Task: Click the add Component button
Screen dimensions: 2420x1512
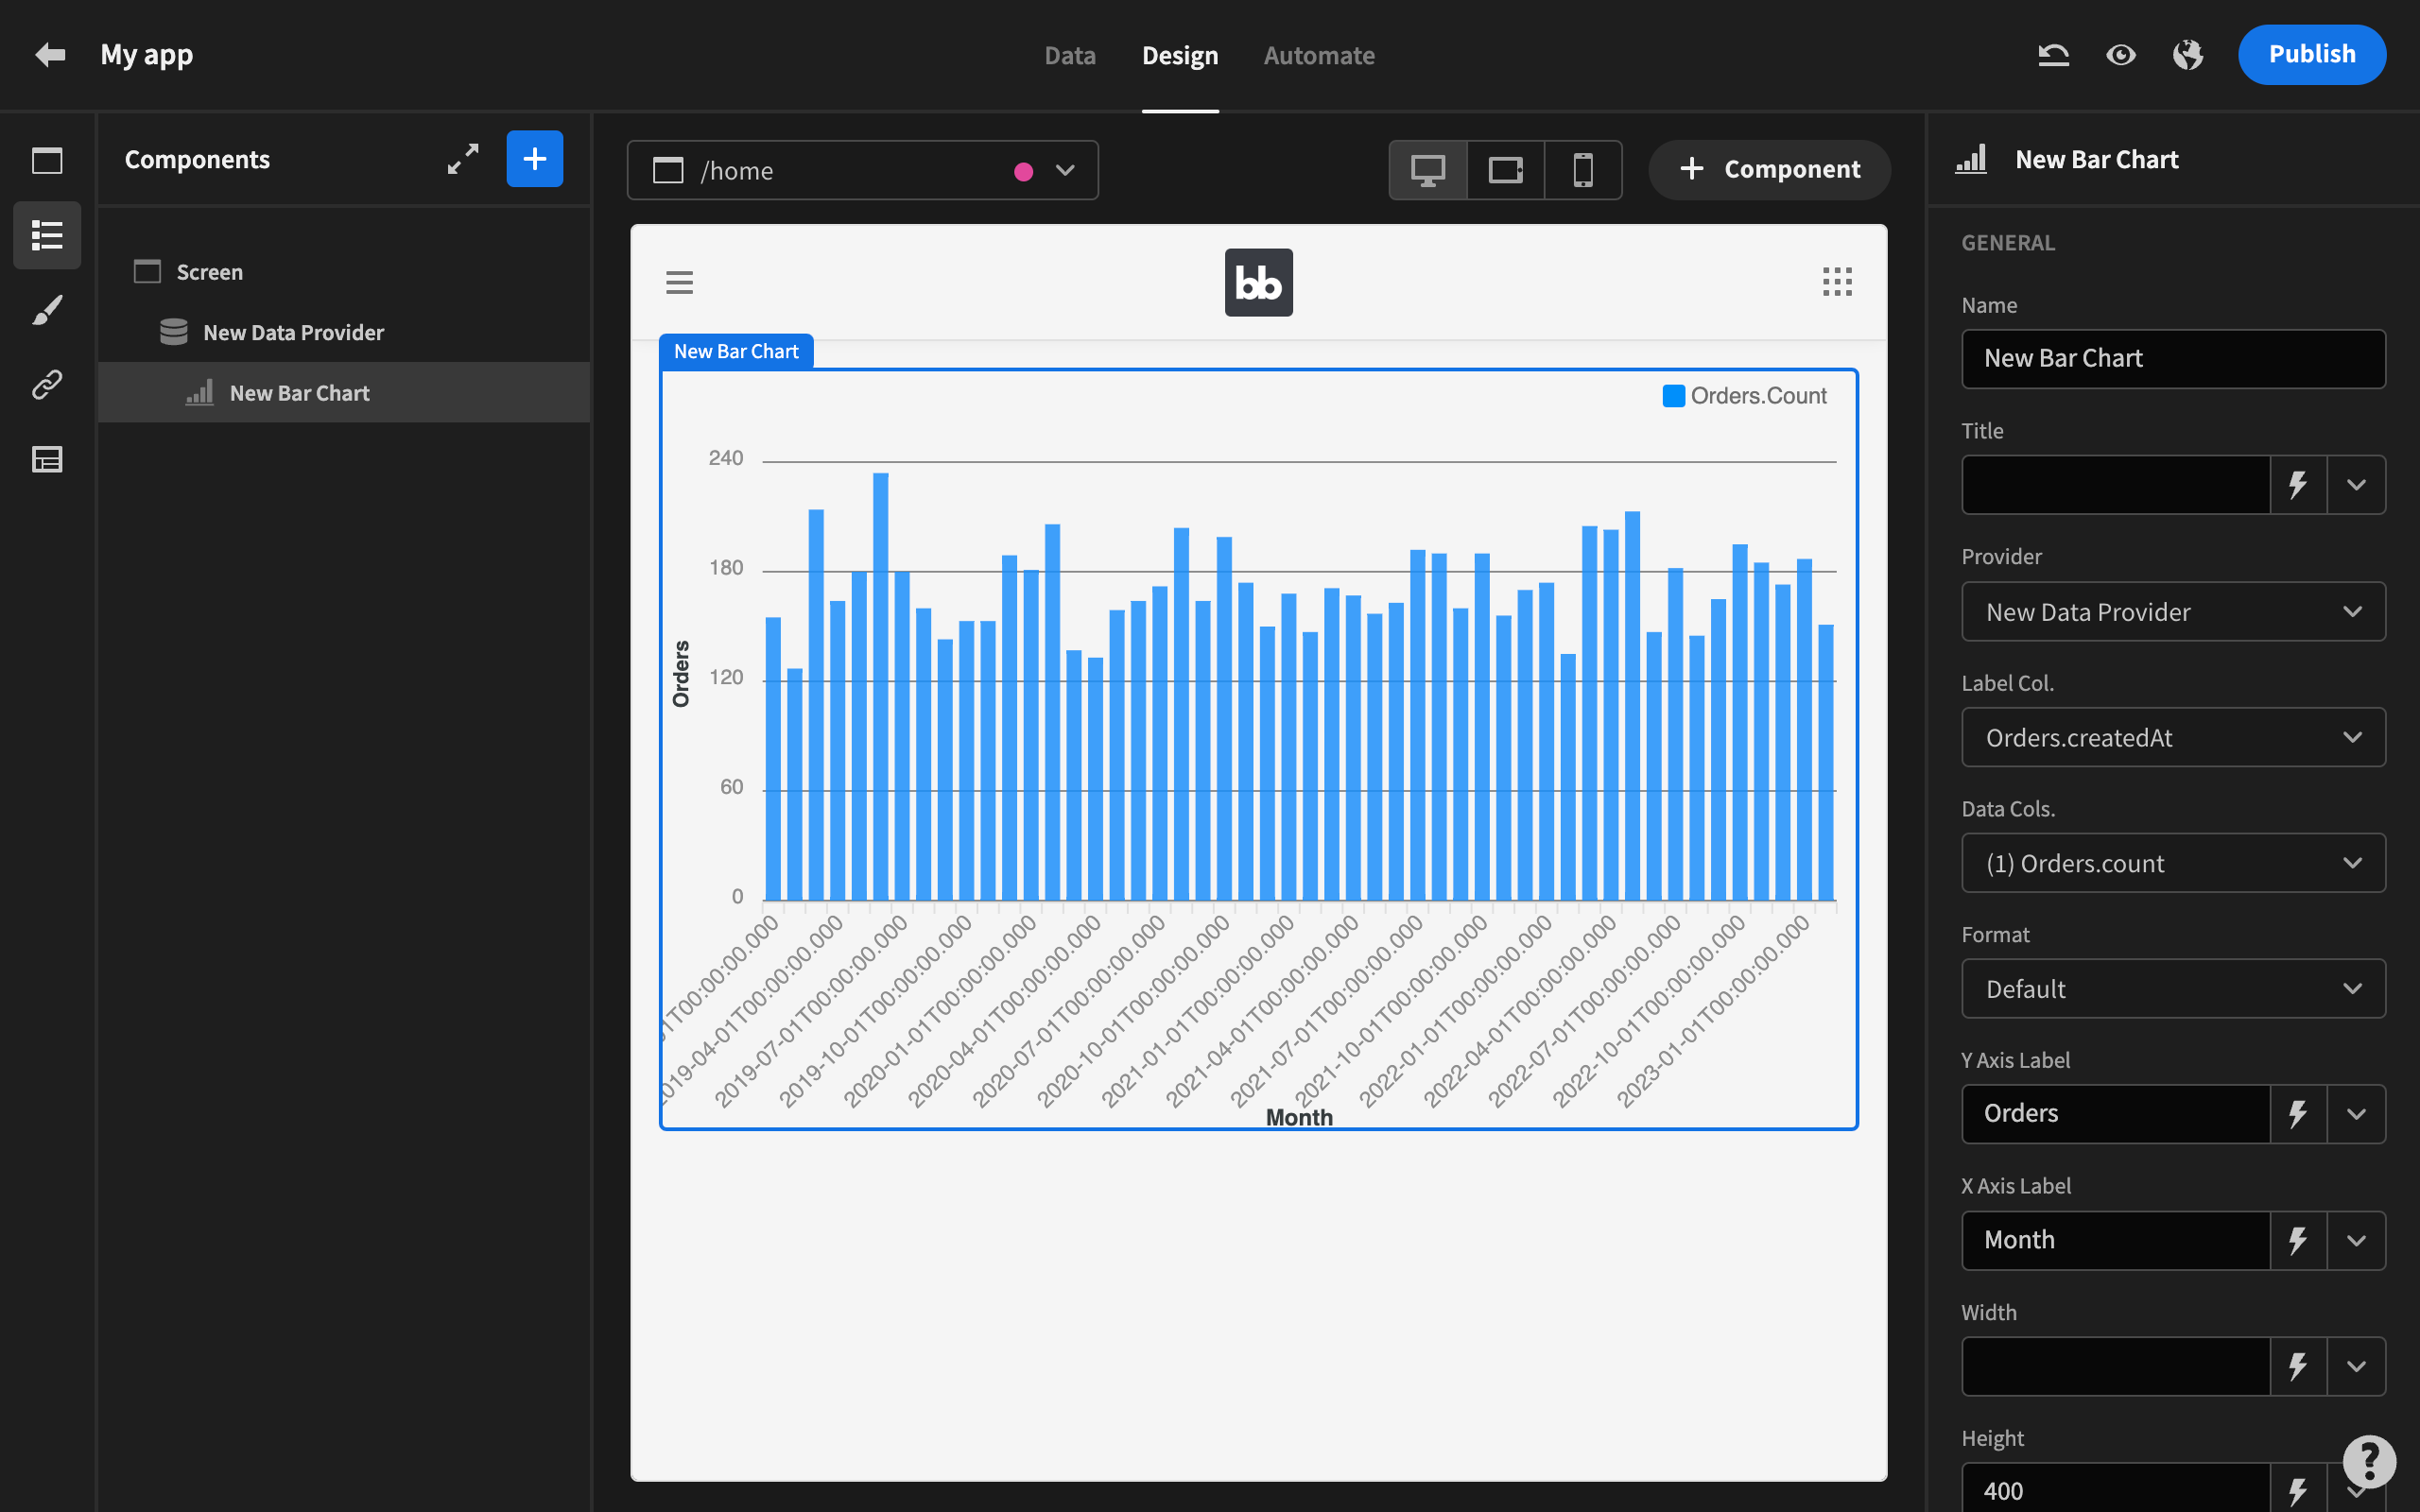Action: (x=1769, y=170)
